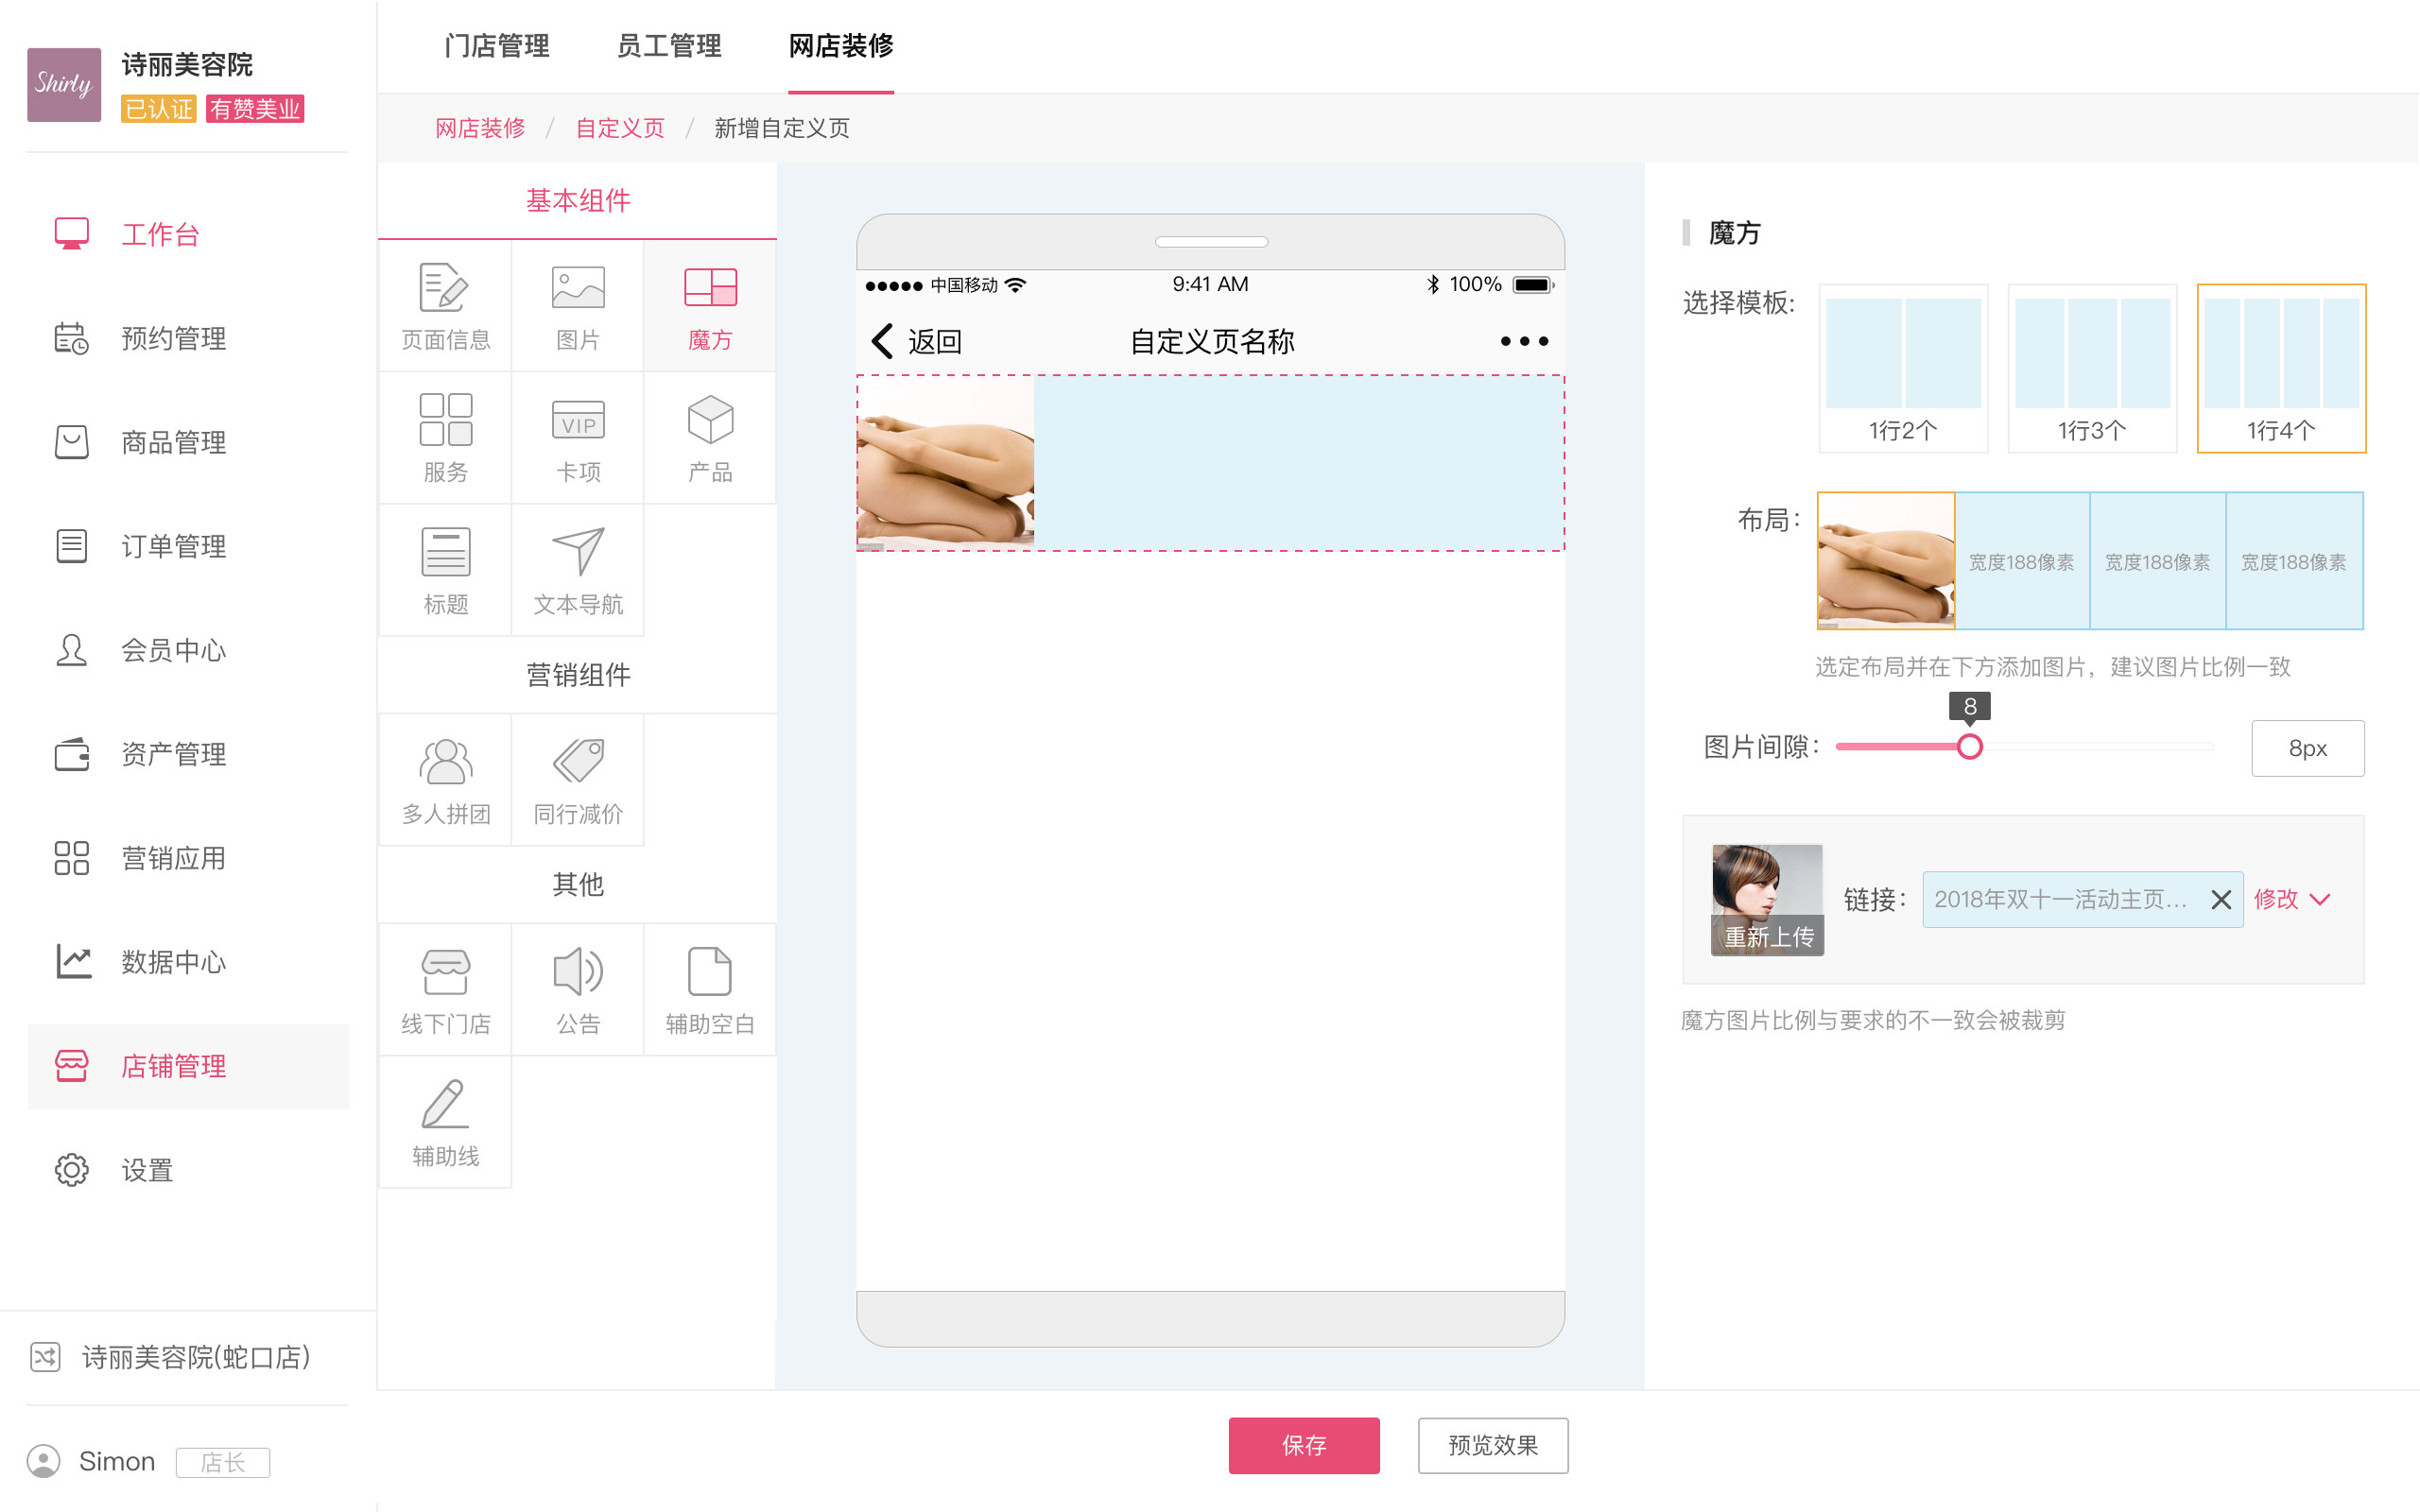Click the 预览效果 preview button

point(1493,1445)
